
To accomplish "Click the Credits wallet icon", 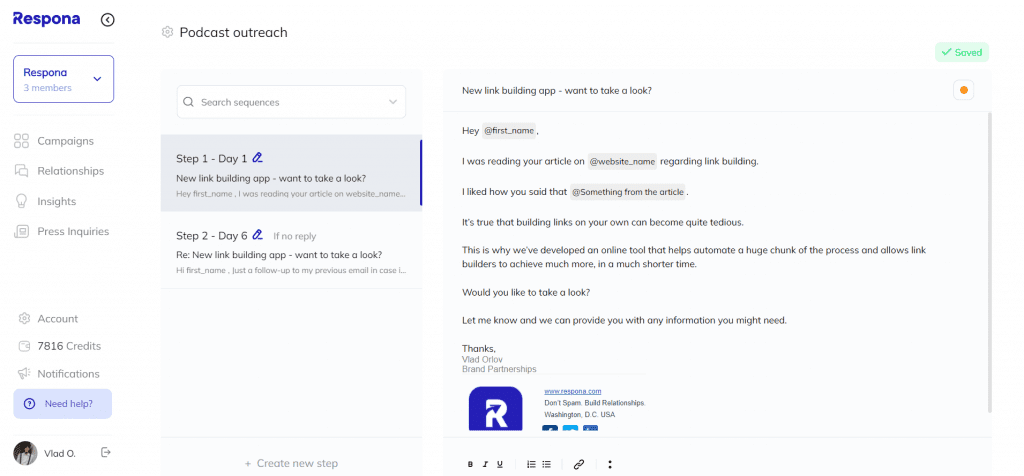I will [25, 346].
